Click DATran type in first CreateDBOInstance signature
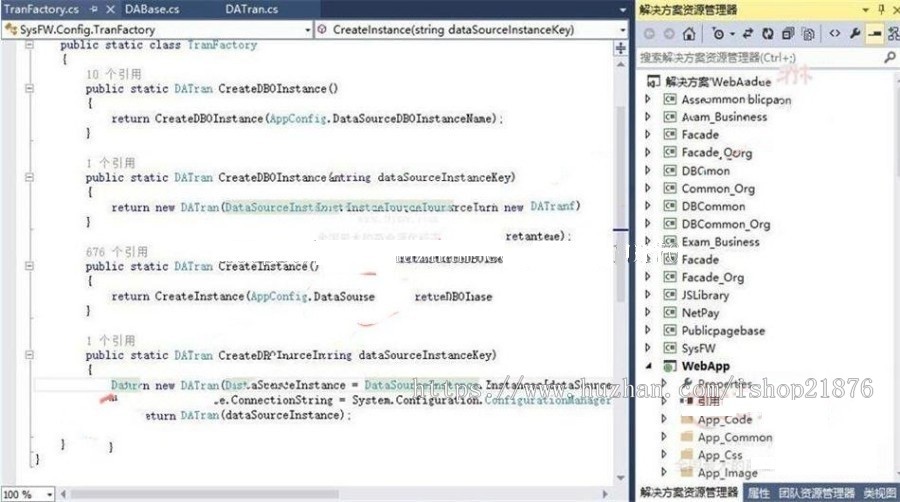 tap(193, 88)
